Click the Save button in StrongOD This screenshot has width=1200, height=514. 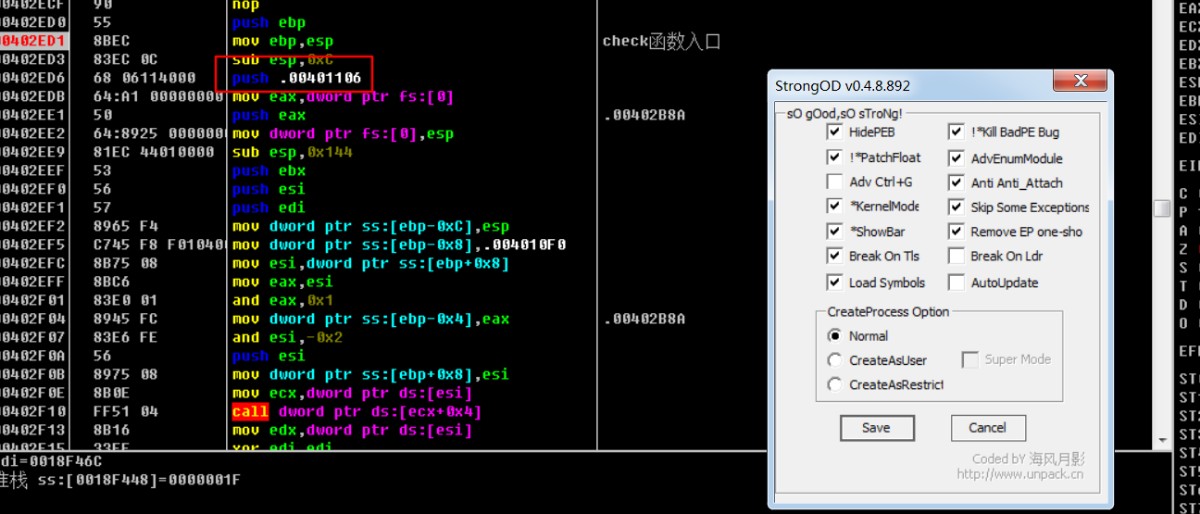tap(876, 428)
